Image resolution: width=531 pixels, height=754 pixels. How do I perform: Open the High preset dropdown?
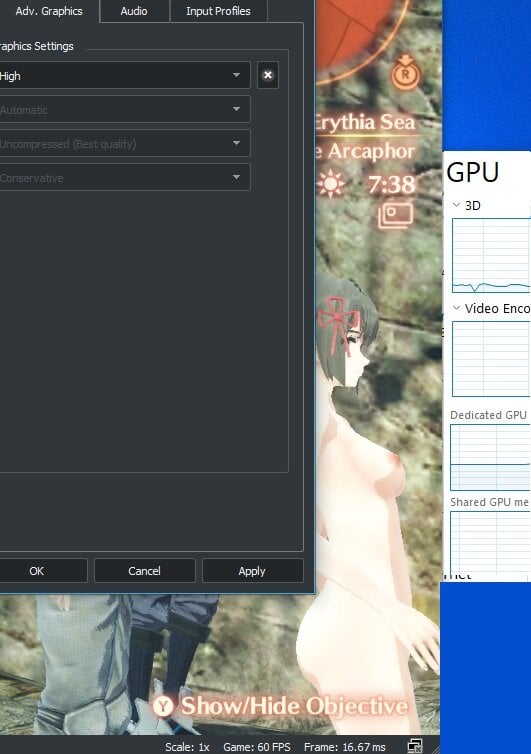(x=124, y=75)
